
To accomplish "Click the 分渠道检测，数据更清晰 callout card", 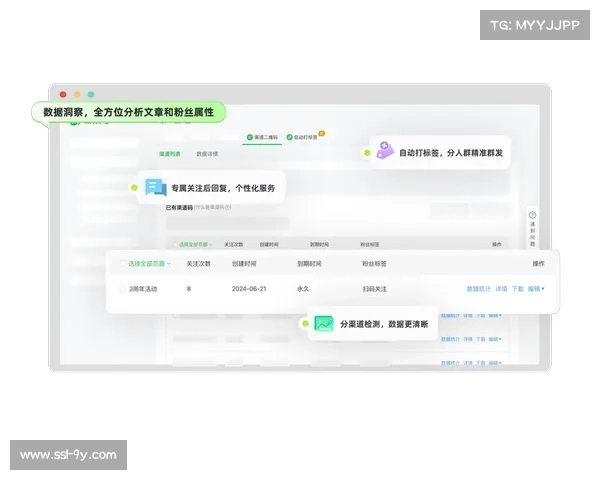I will tap(373, 324).
